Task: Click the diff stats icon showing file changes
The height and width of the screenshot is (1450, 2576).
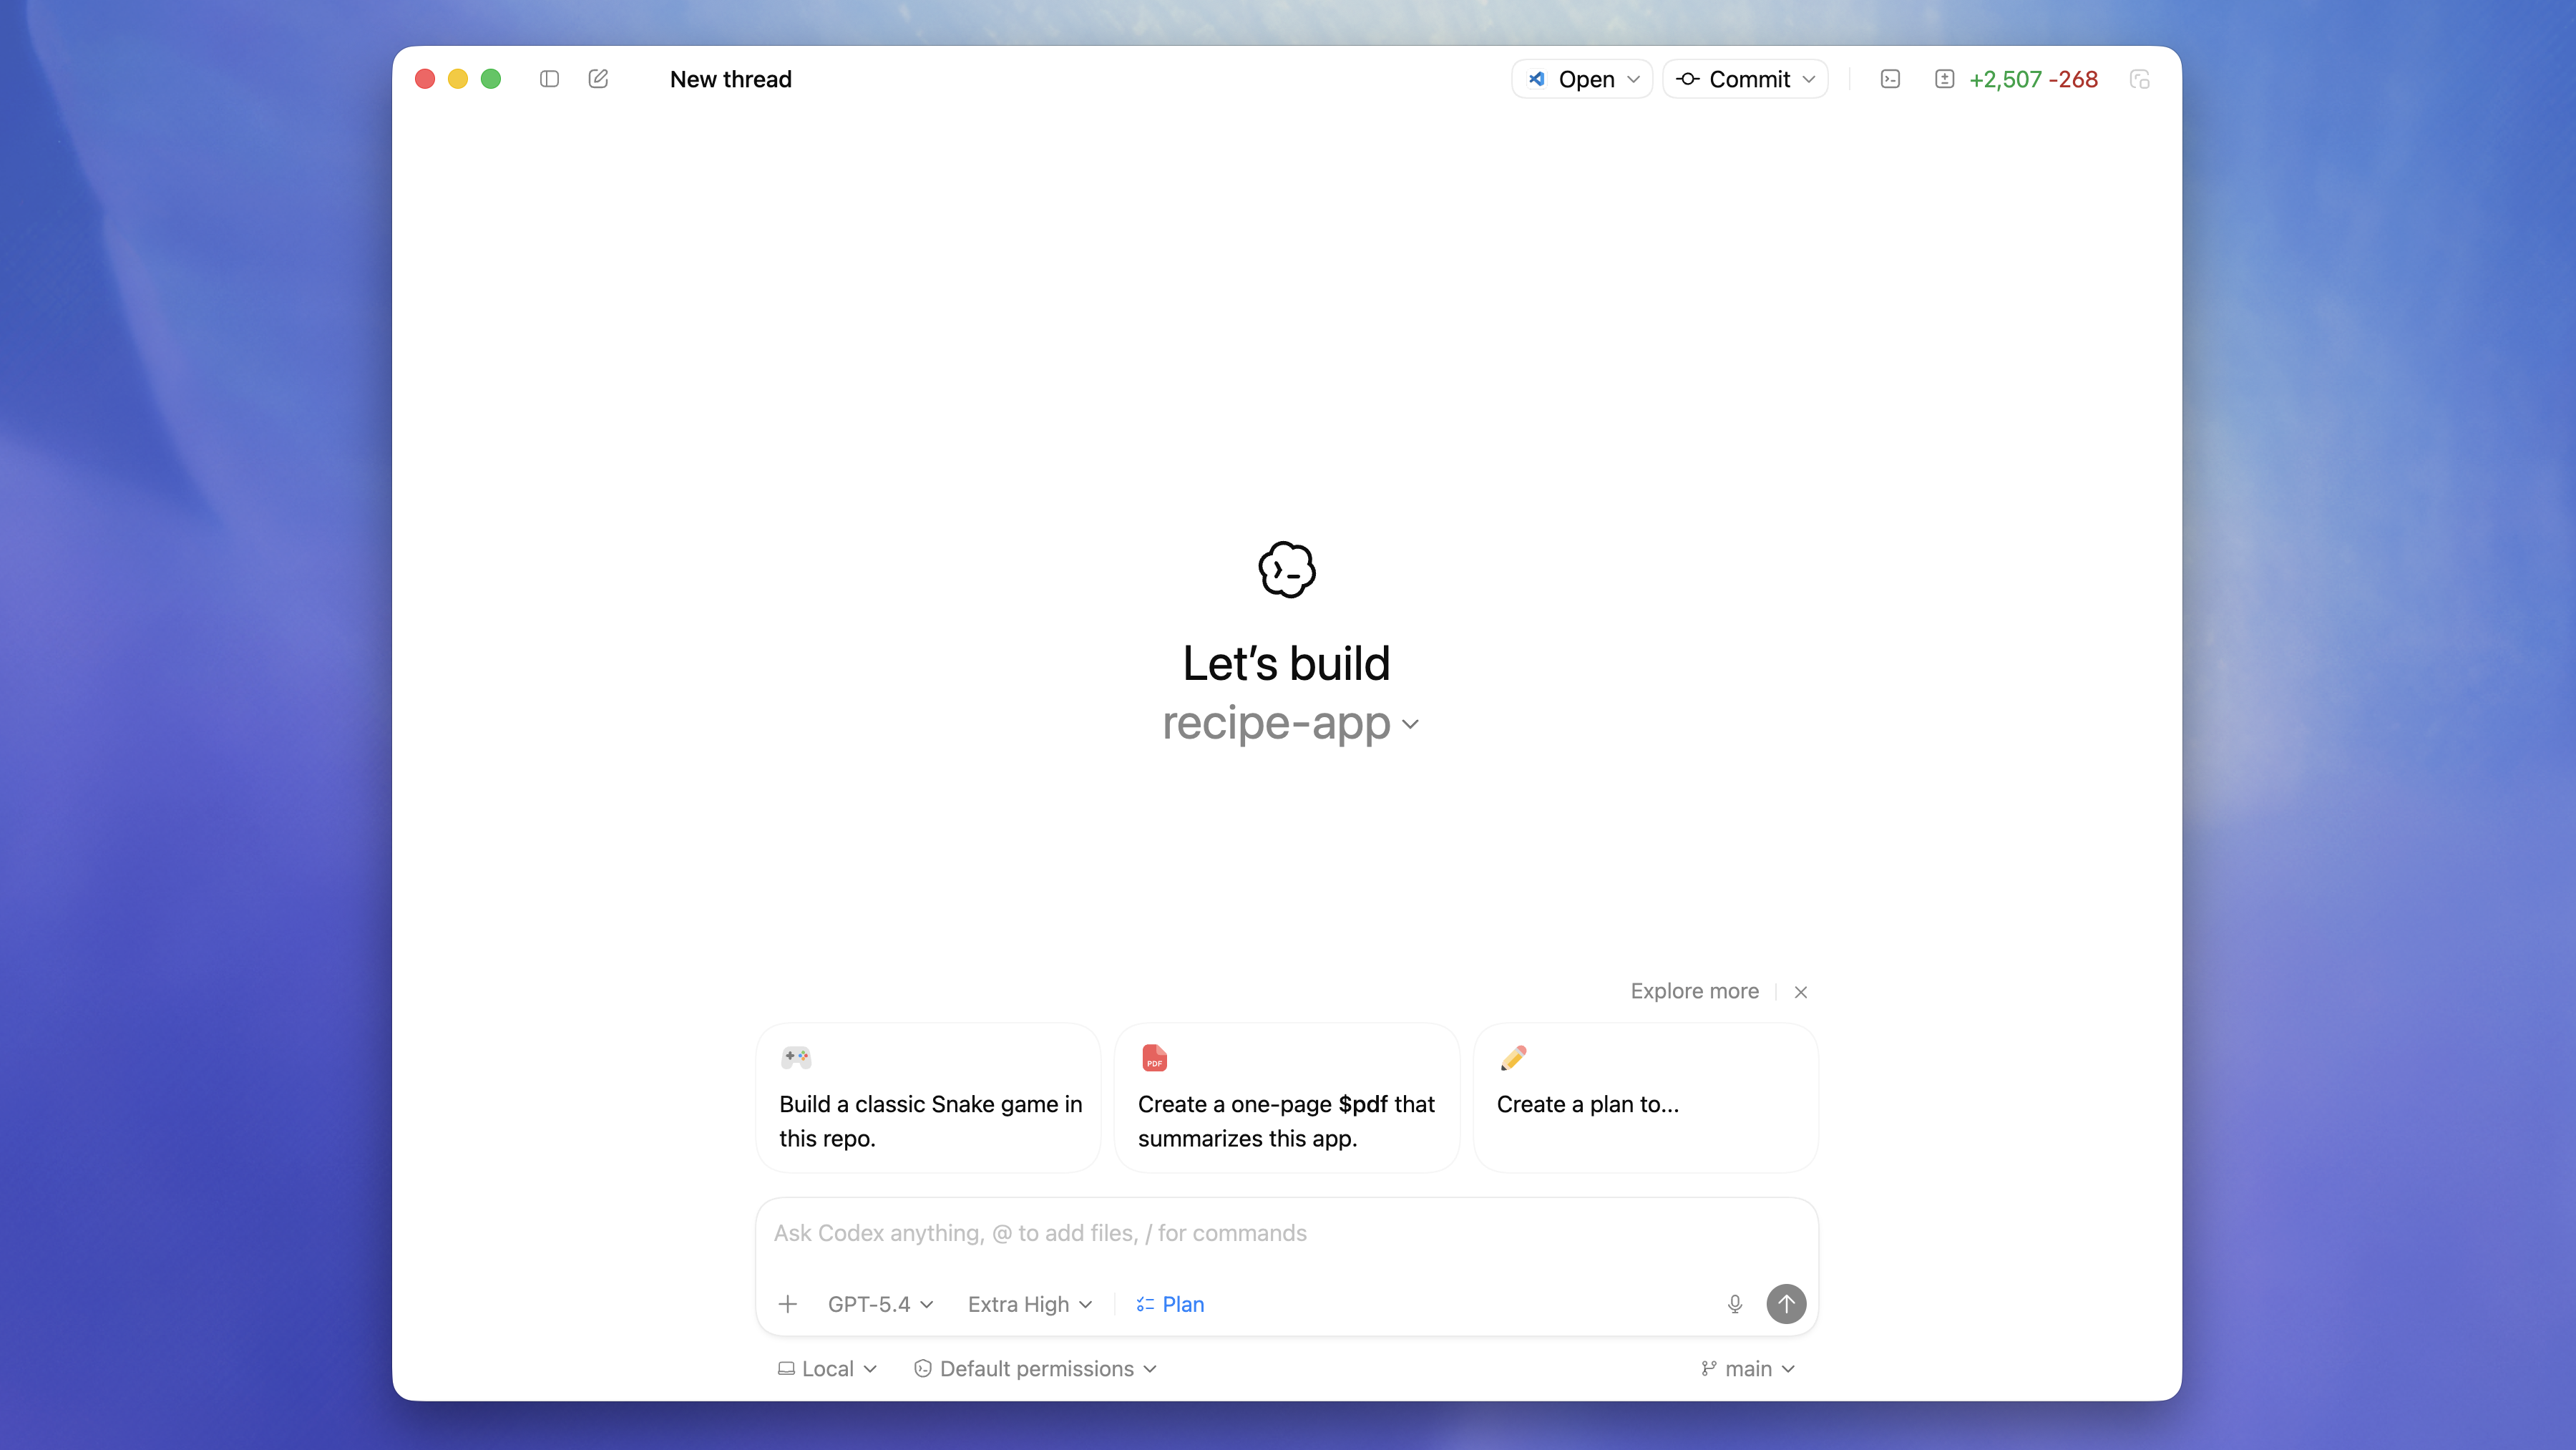Action: [1944, 79]
